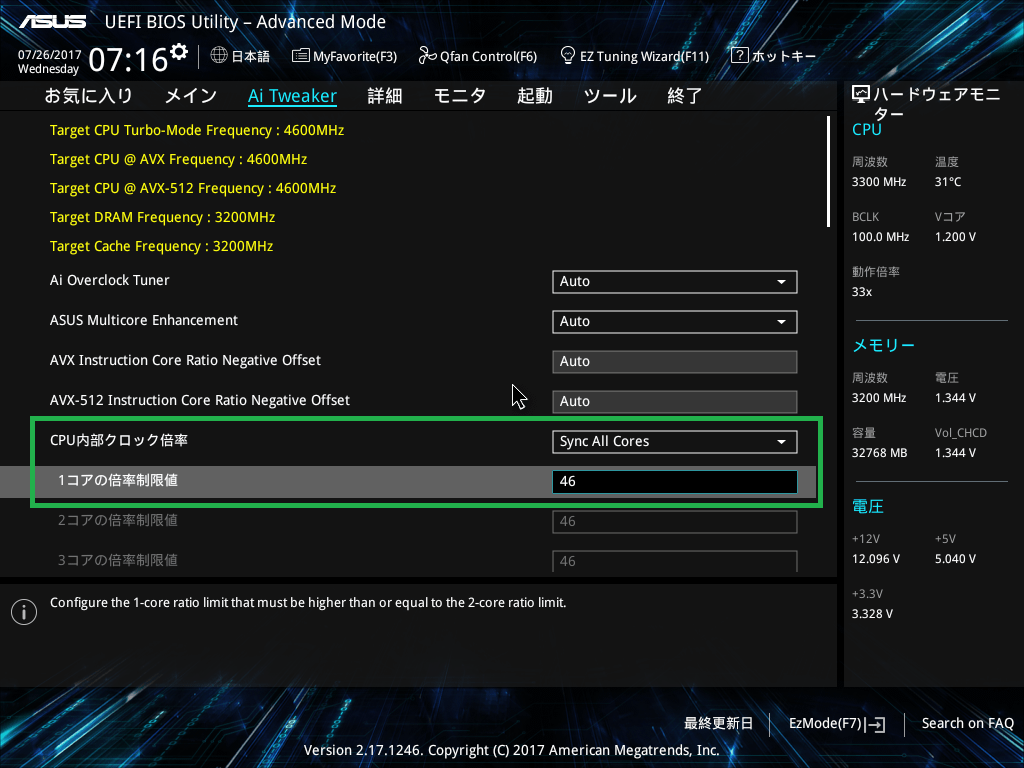Open settings gear next to clock

pyautogui.click(x=179, y=52)
